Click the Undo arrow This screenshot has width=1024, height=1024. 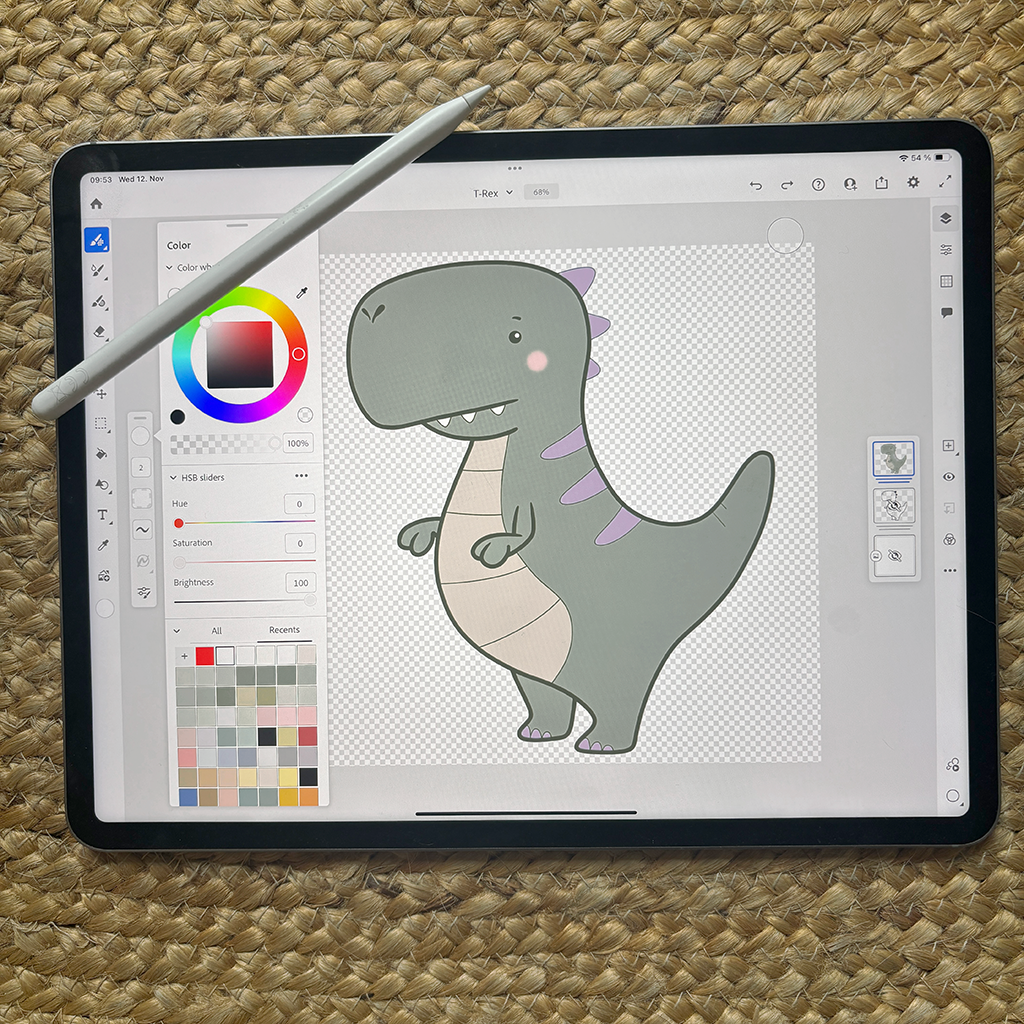(756, 185)
